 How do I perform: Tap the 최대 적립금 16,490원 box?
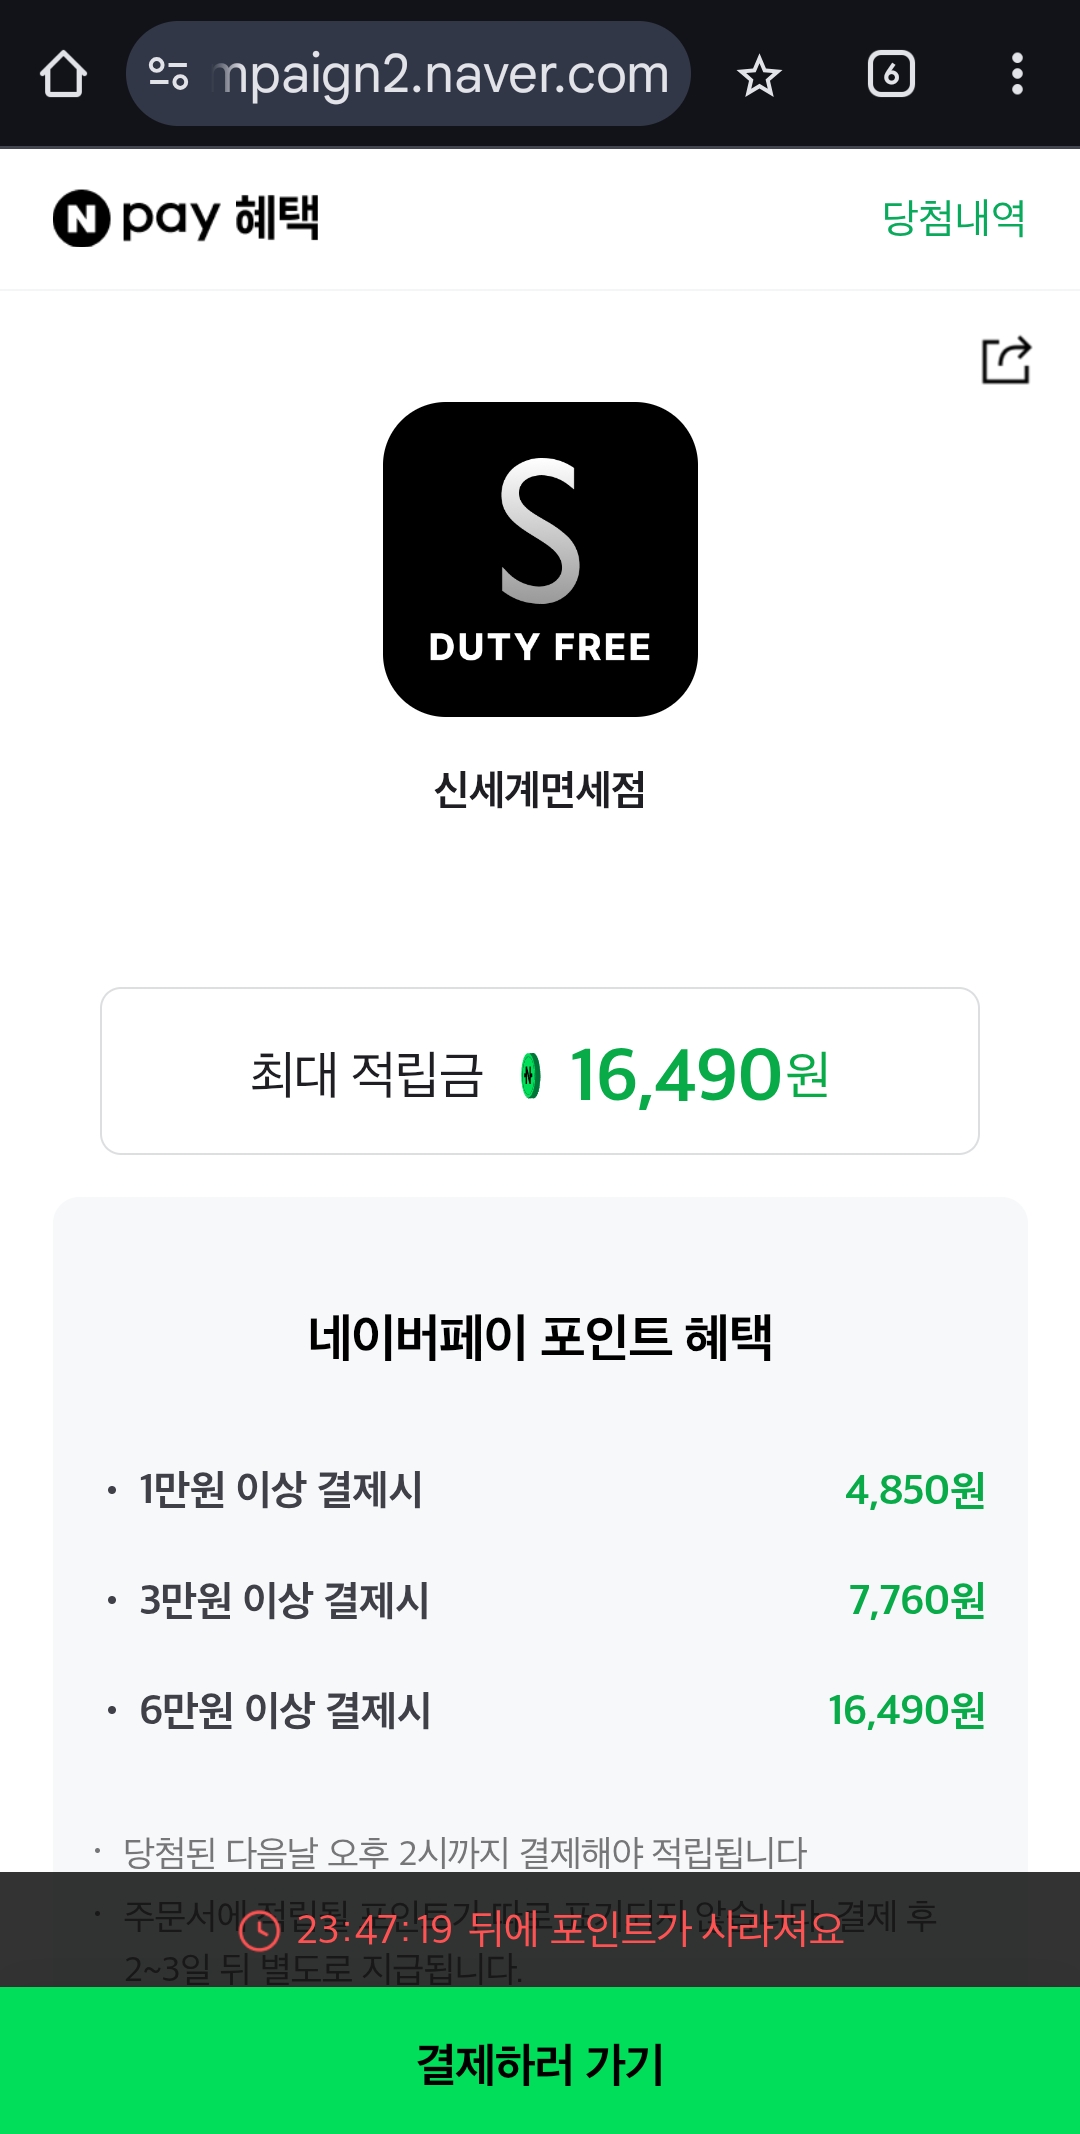(x=540, y=1071)
